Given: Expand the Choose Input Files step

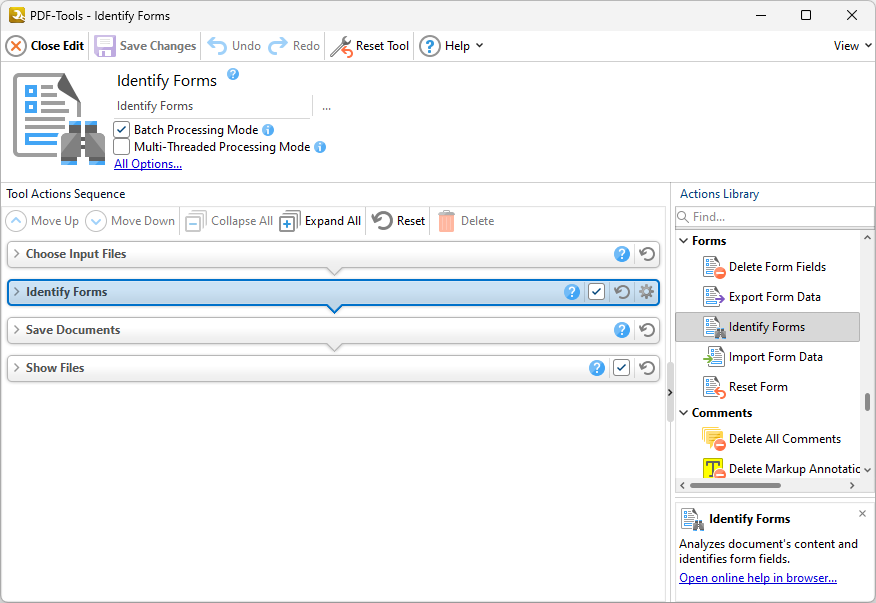Looking at the screenshot, I should (x=16, y=254).
